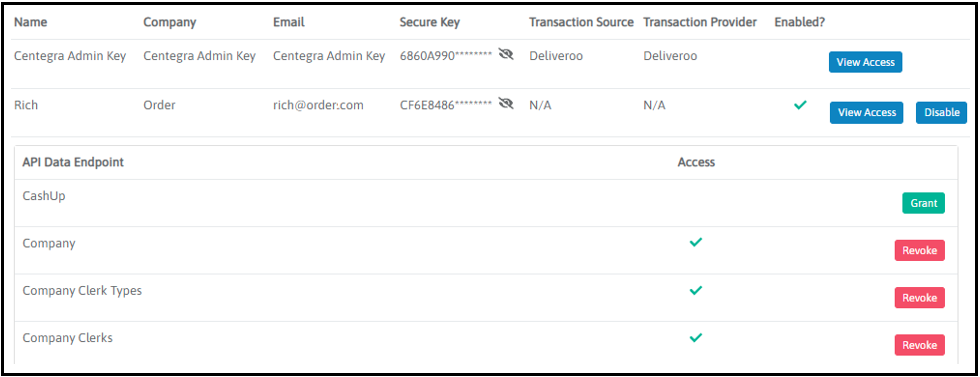View Access for Centegra Admin Key
The image size is (980, 377).
tap(866, 62)
